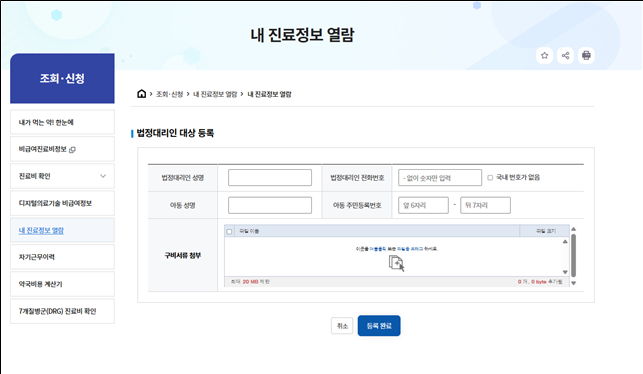The height and width of the screenshot is (374, 643).
Task: Click inner file list scroll up arrow
Action: pos(565,242)
